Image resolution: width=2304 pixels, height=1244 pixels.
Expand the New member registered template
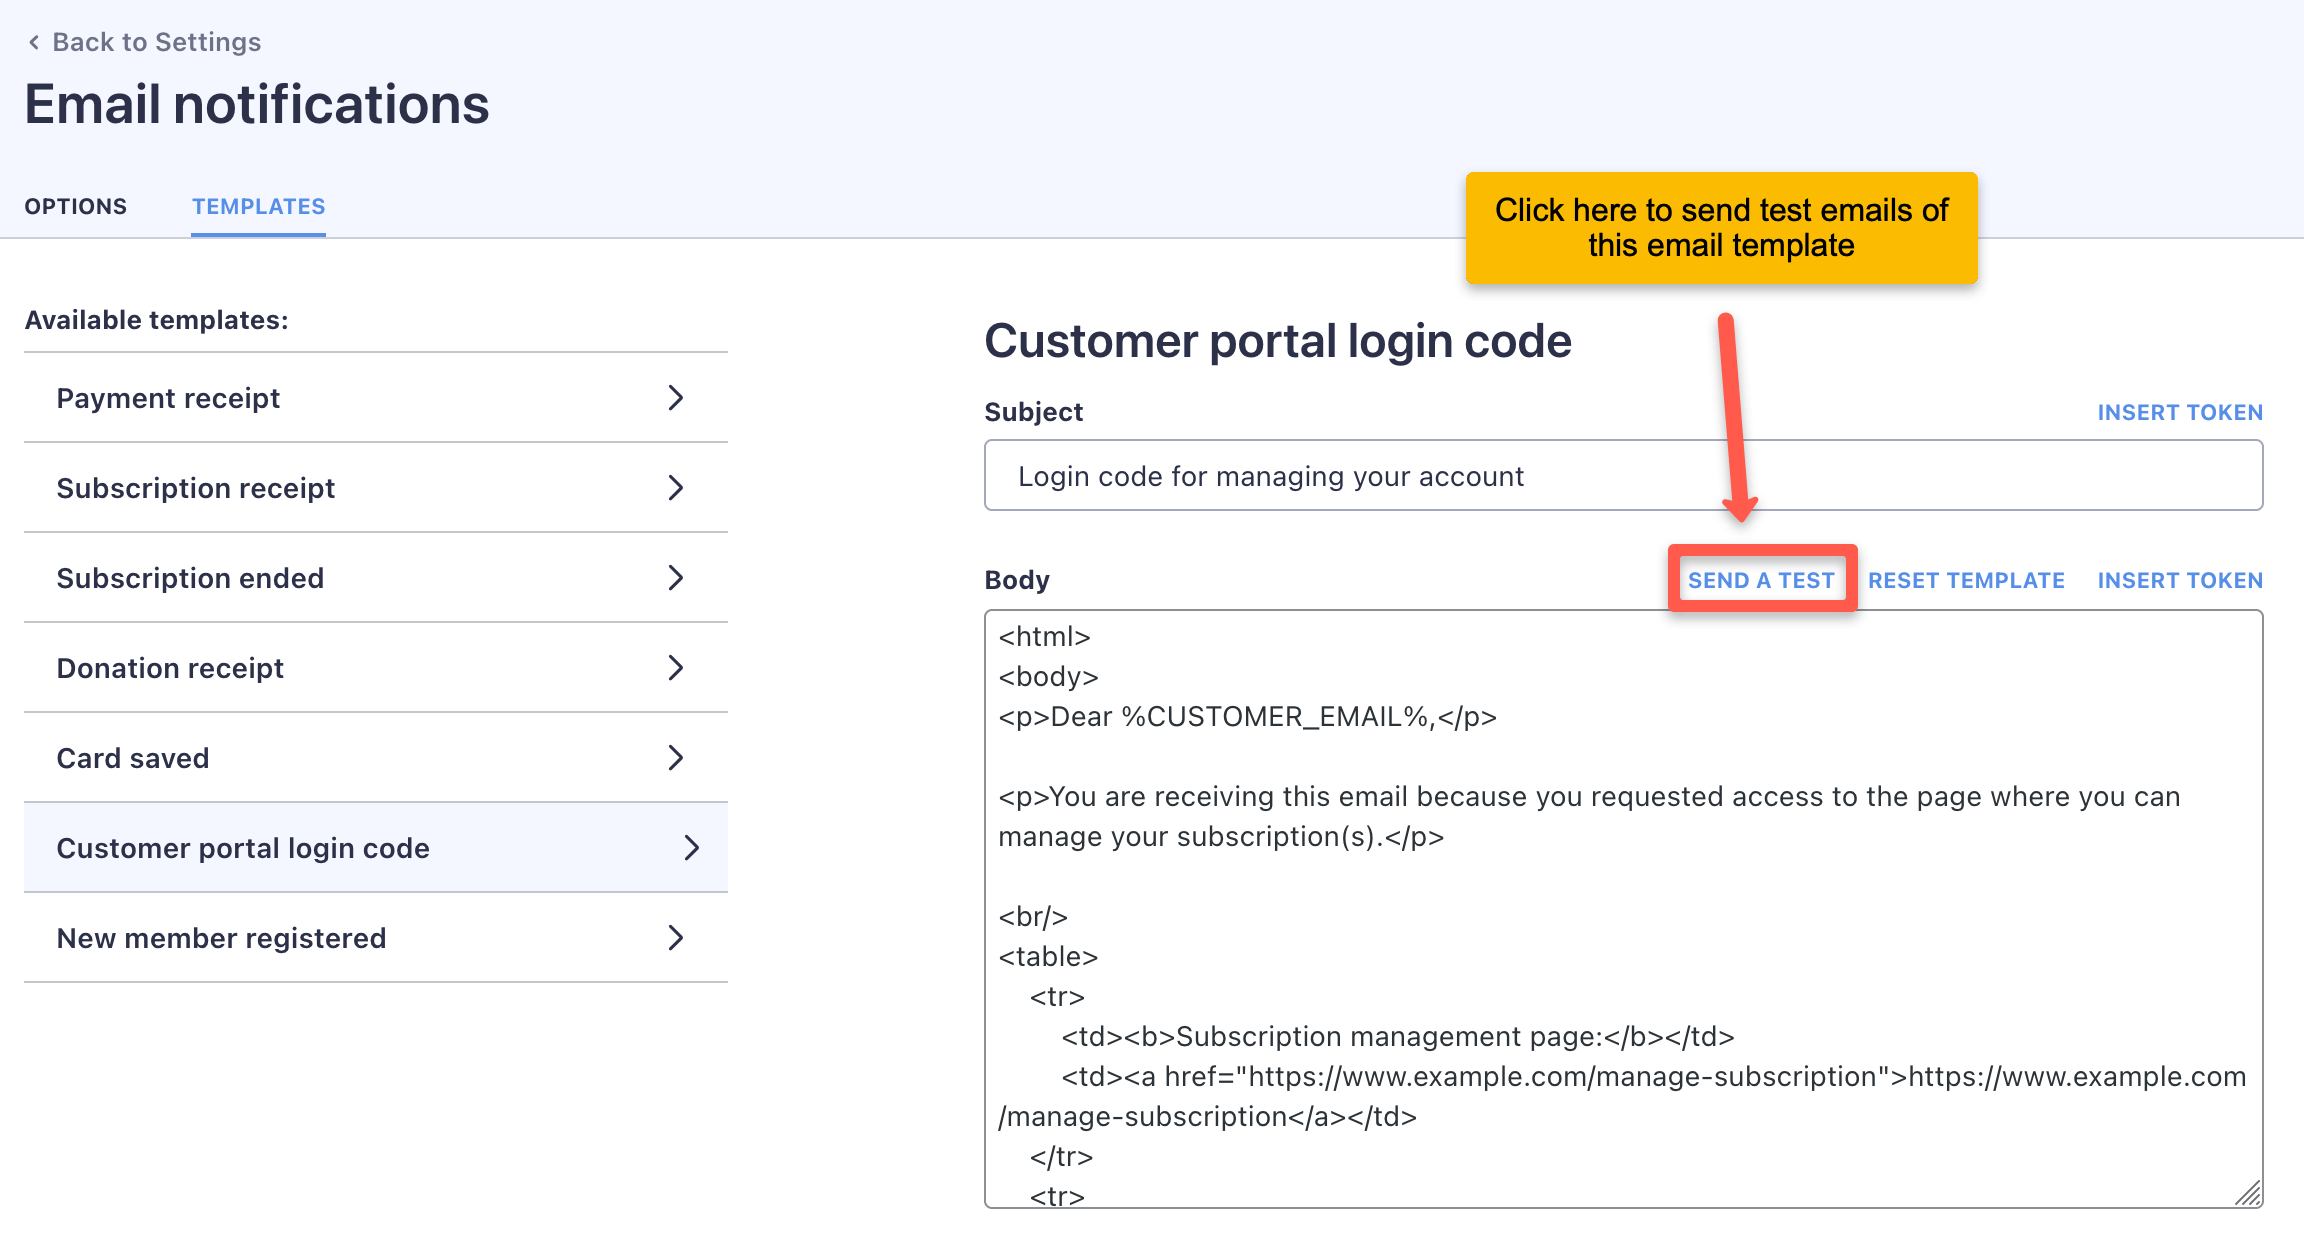coord(676,938)
